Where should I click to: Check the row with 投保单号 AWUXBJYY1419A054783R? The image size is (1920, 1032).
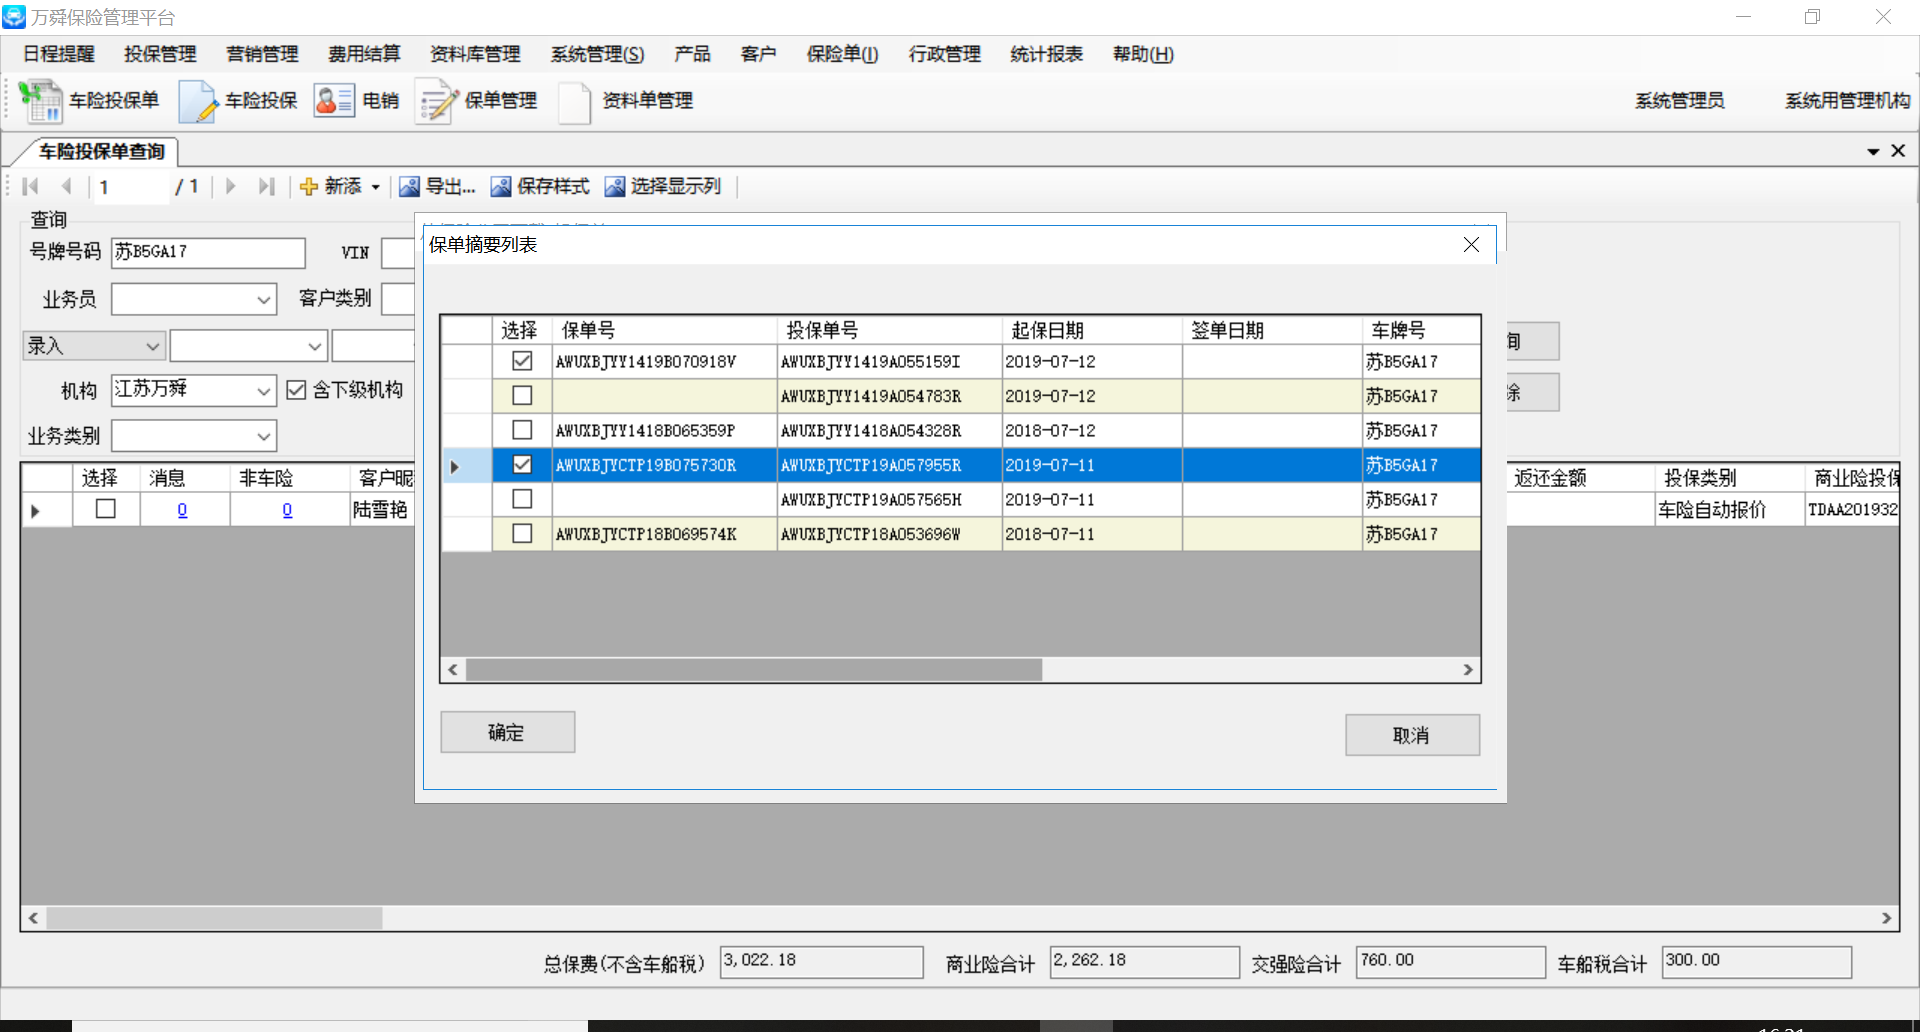click(x=522, y=396)
